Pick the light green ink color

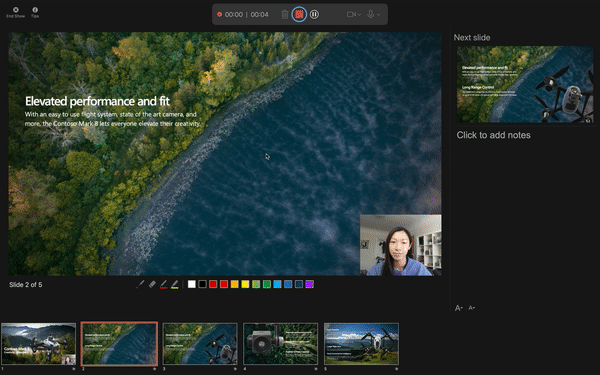point(256,284)
